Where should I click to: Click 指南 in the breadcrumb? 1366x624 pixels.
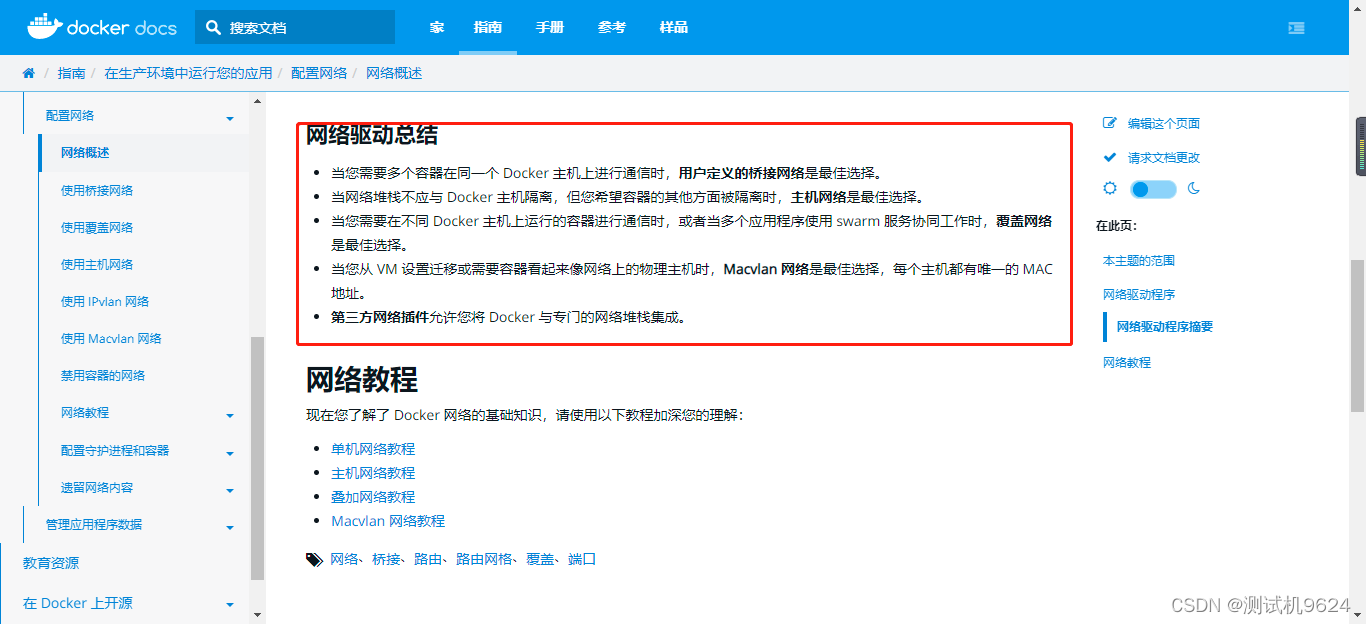(71, 73)
